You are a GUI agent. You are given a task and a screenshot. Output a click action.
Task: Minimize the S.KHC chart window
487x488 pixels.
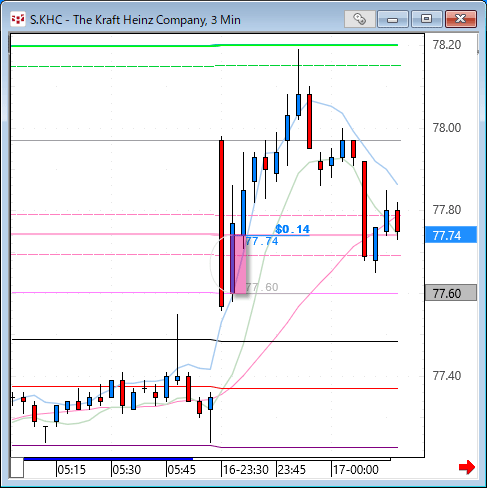pos(392,19)
